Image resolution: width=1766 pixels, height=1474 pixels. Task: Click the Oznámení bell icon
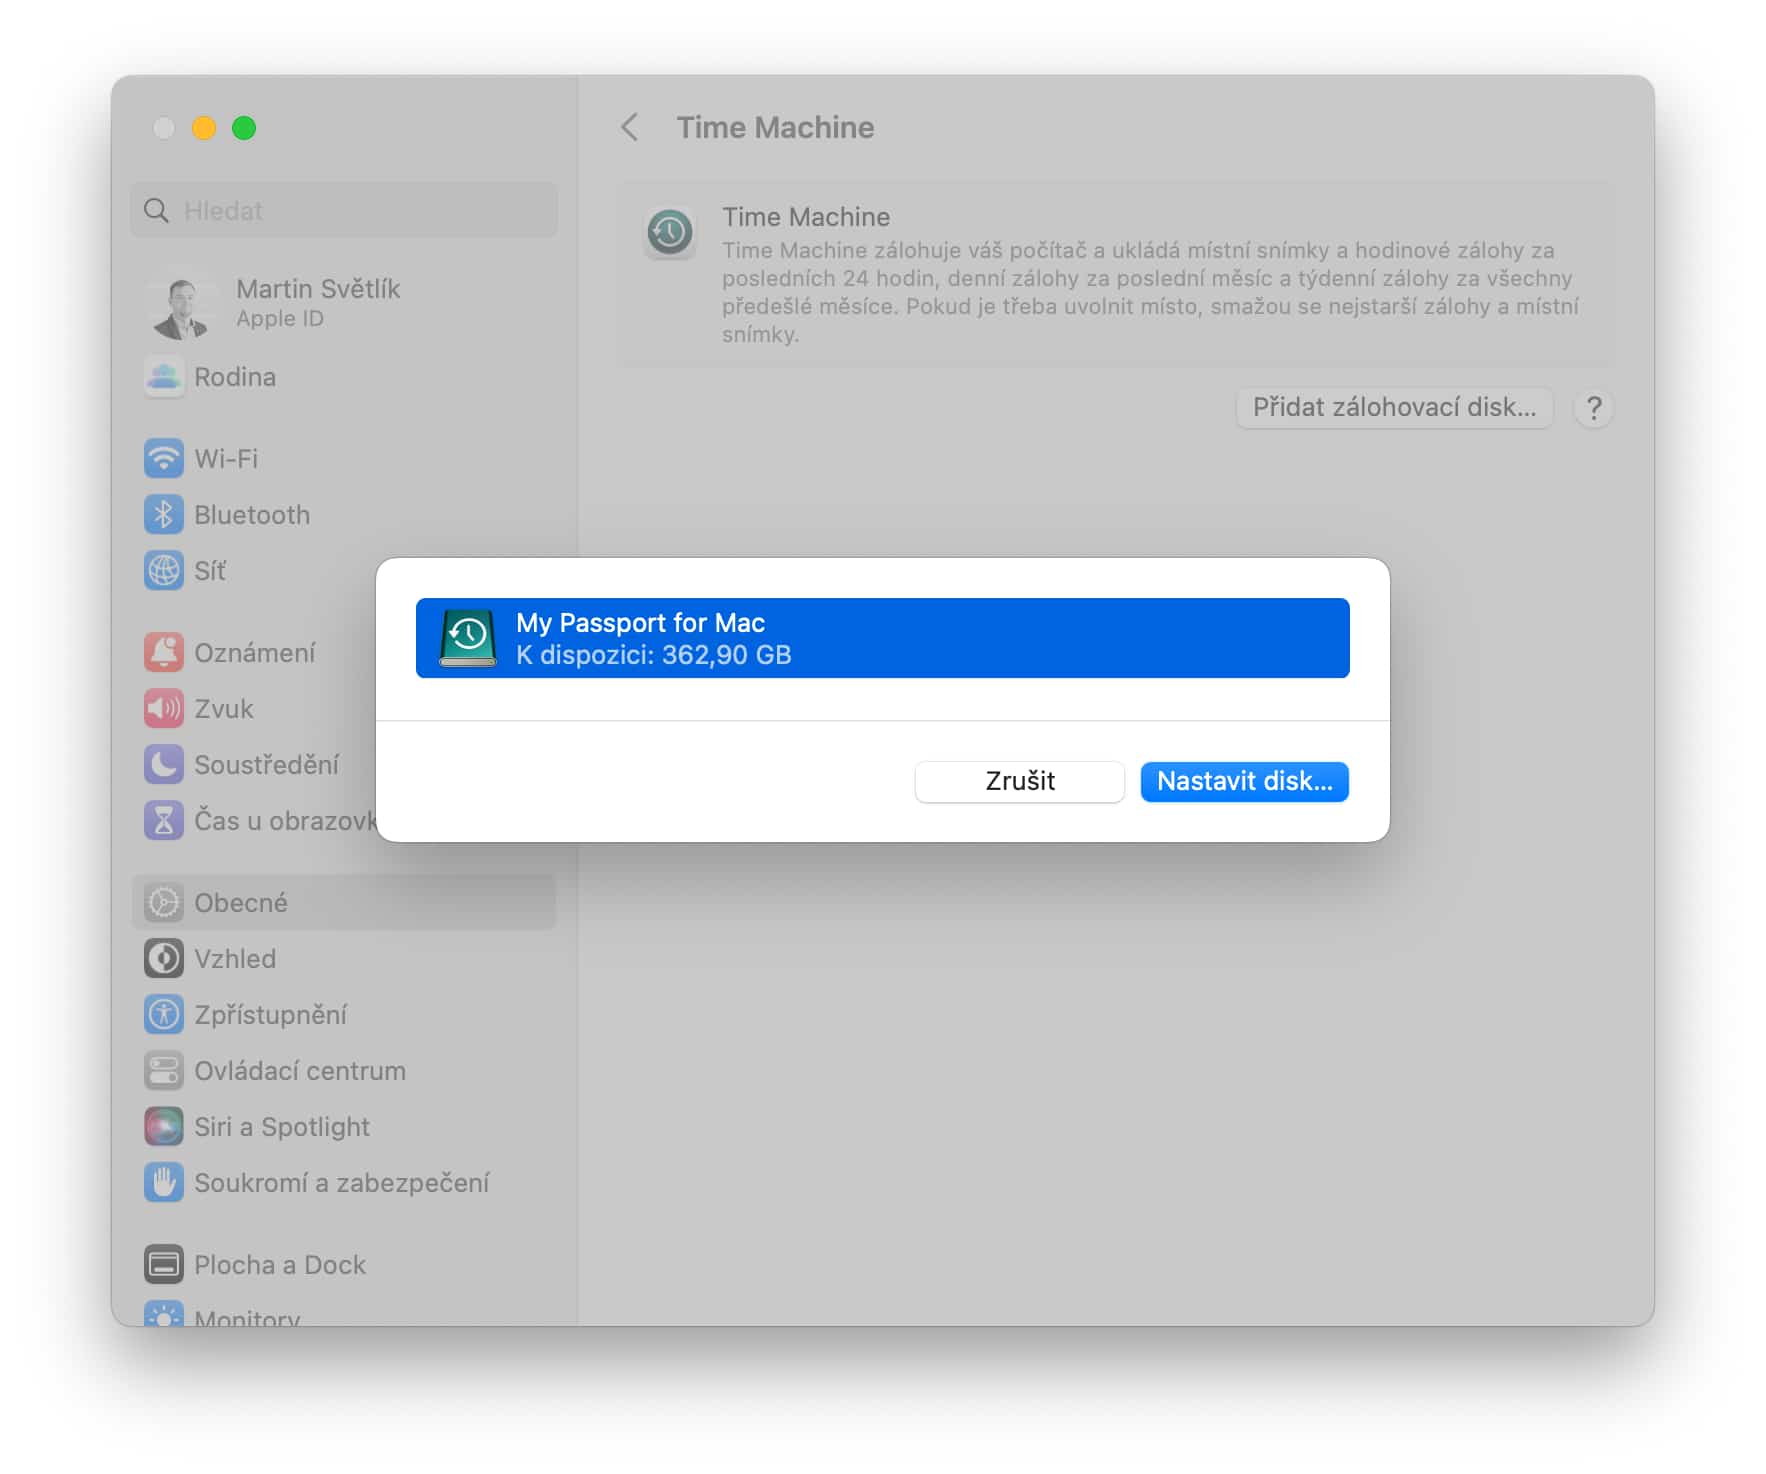click(164, 653)
